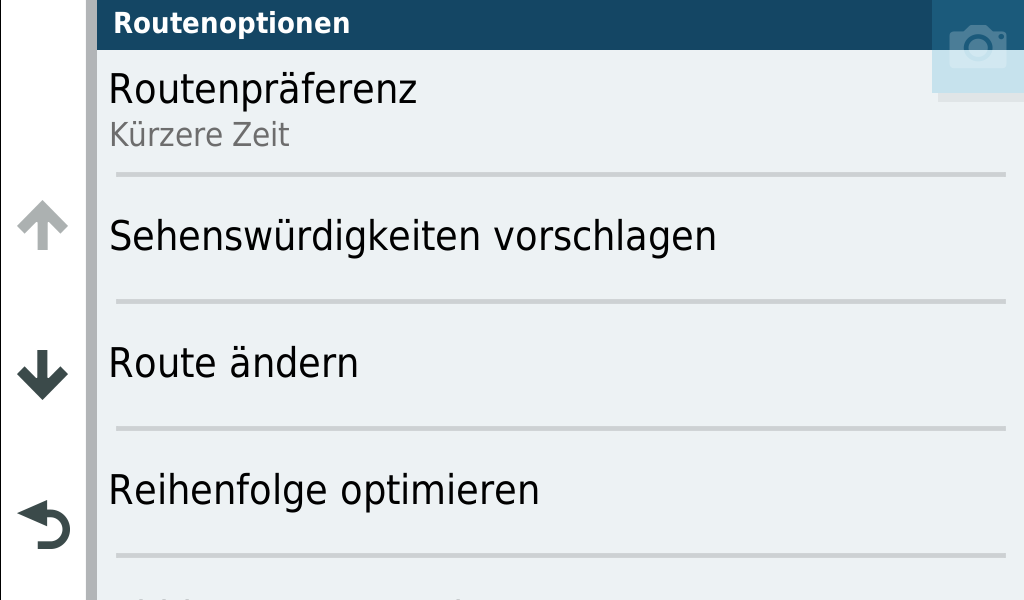Open the Routenpräferenz setting
This screenshot has height=600, width=1024.
[x=262, y=90]
